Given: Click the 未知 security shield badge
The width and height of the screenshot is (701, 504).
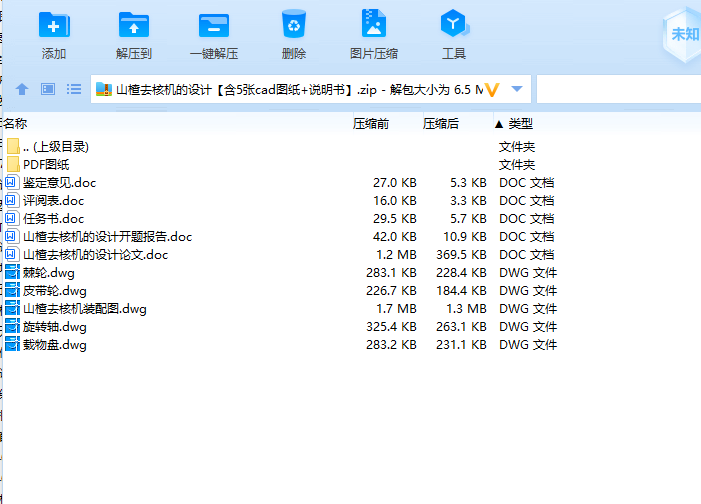Looking at the screenshot, I should click(x=682, y=36).
